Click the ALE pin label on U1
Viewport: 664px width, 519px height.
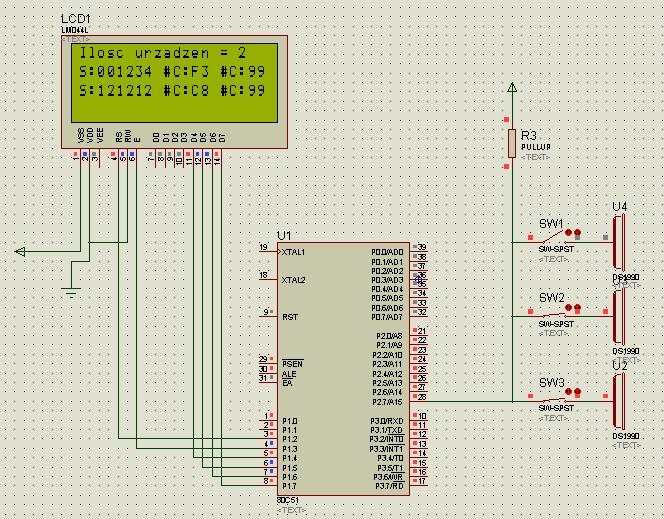[289, 374]
